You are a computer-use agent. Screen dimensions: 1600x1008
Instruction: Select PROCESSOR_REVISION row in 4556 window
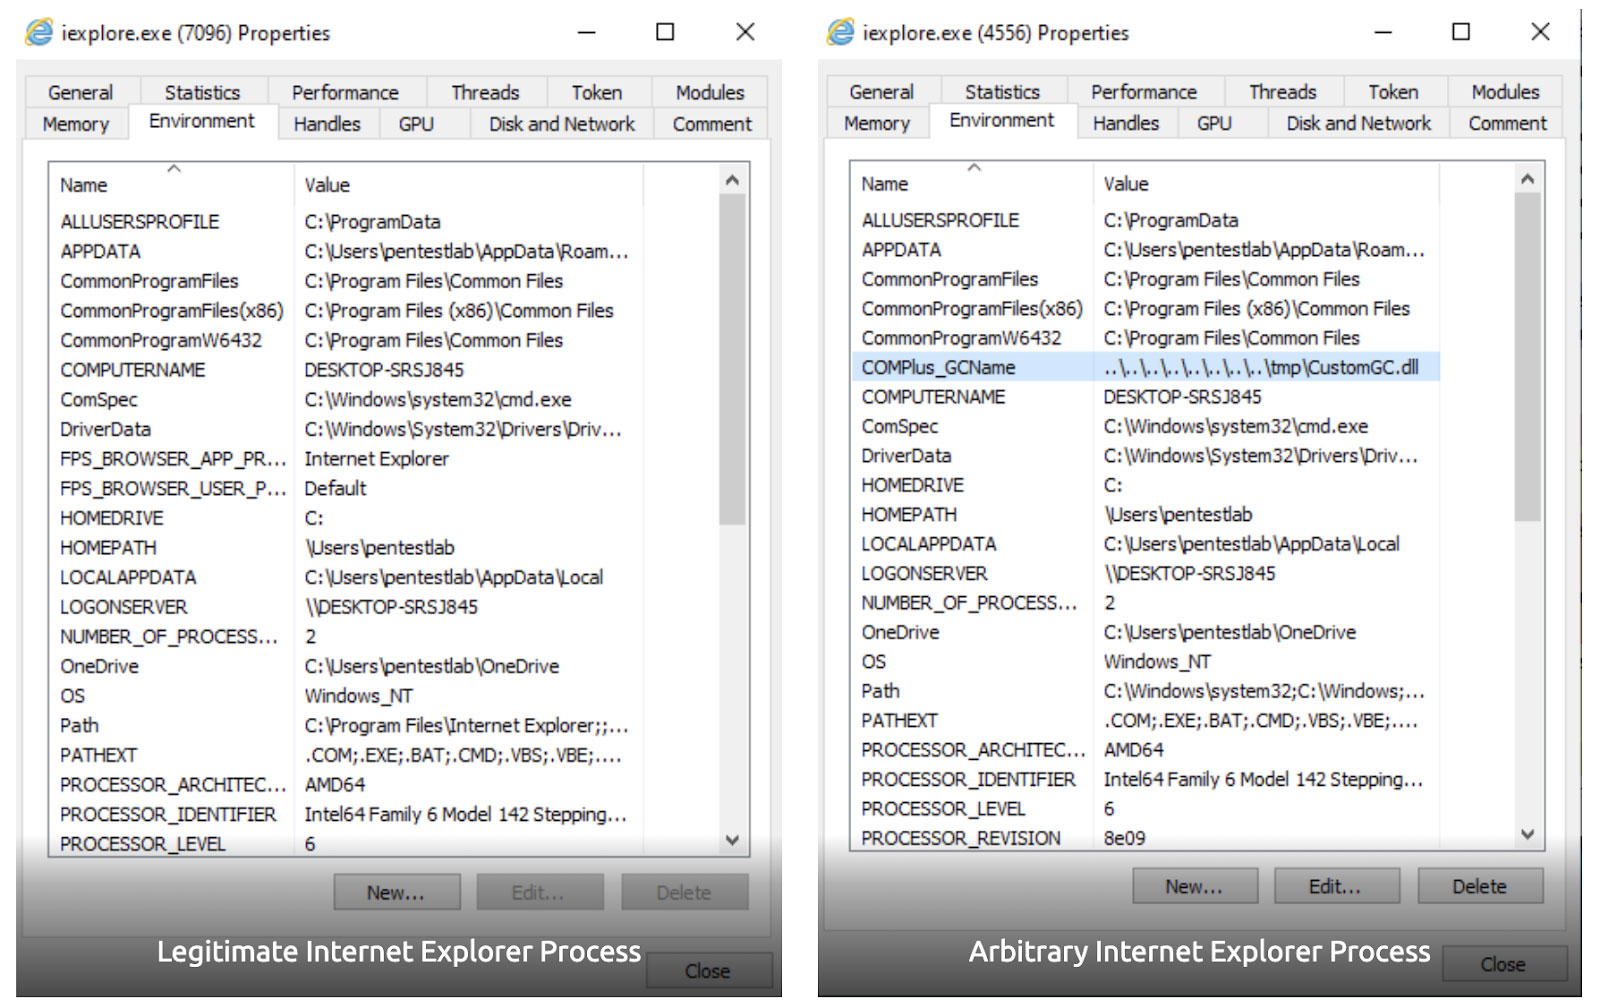[x=1146, y=838]
